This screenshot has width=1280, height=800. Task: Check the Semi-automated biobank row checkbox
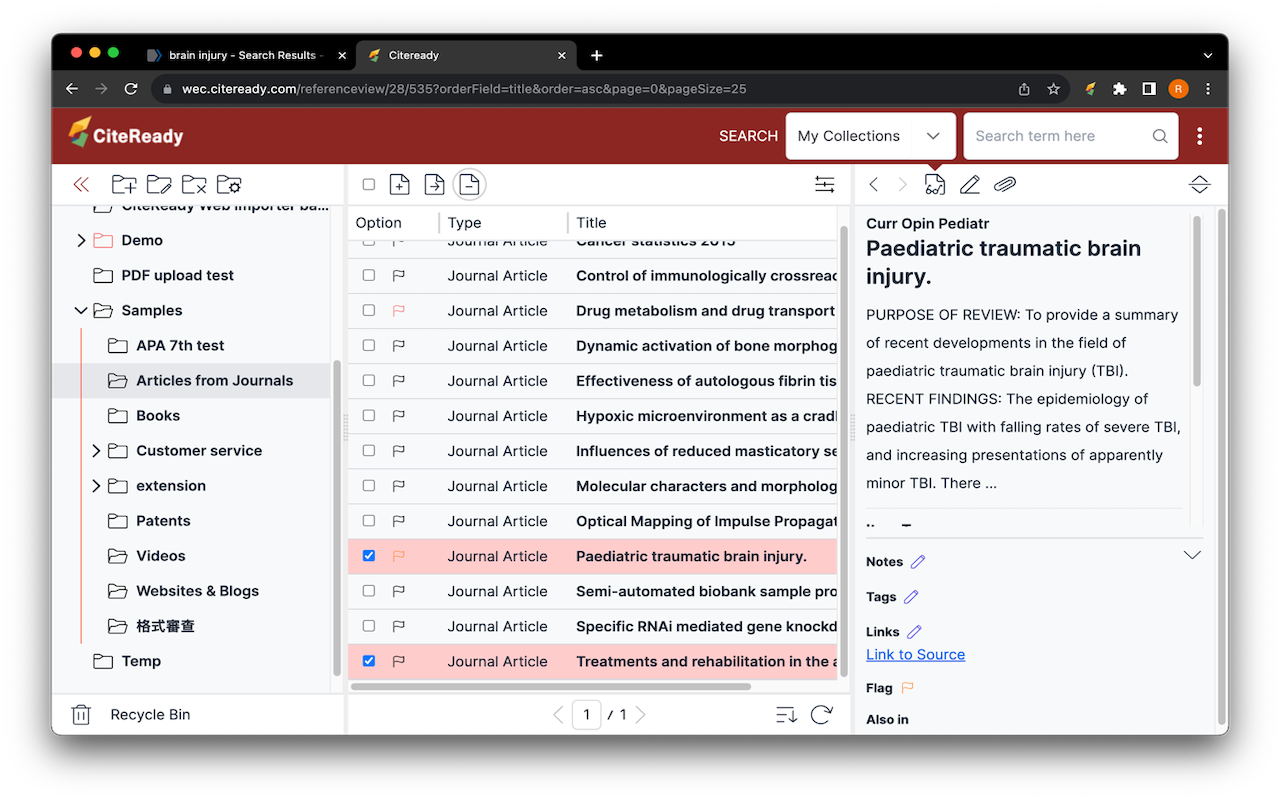(369, 591)
